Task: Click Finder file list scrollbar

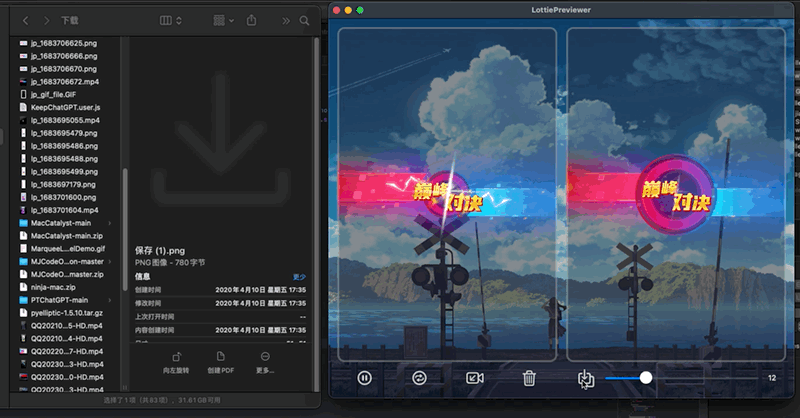Action: [x=125, y=230]
